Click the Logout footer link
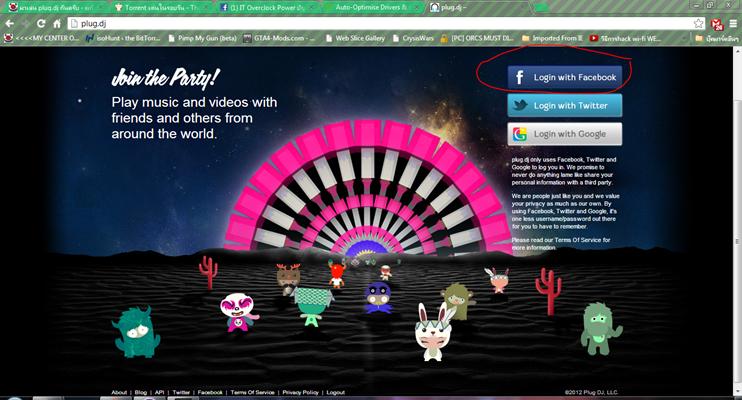742x400 pixels. pyautogui.click(x=336, y=392)
